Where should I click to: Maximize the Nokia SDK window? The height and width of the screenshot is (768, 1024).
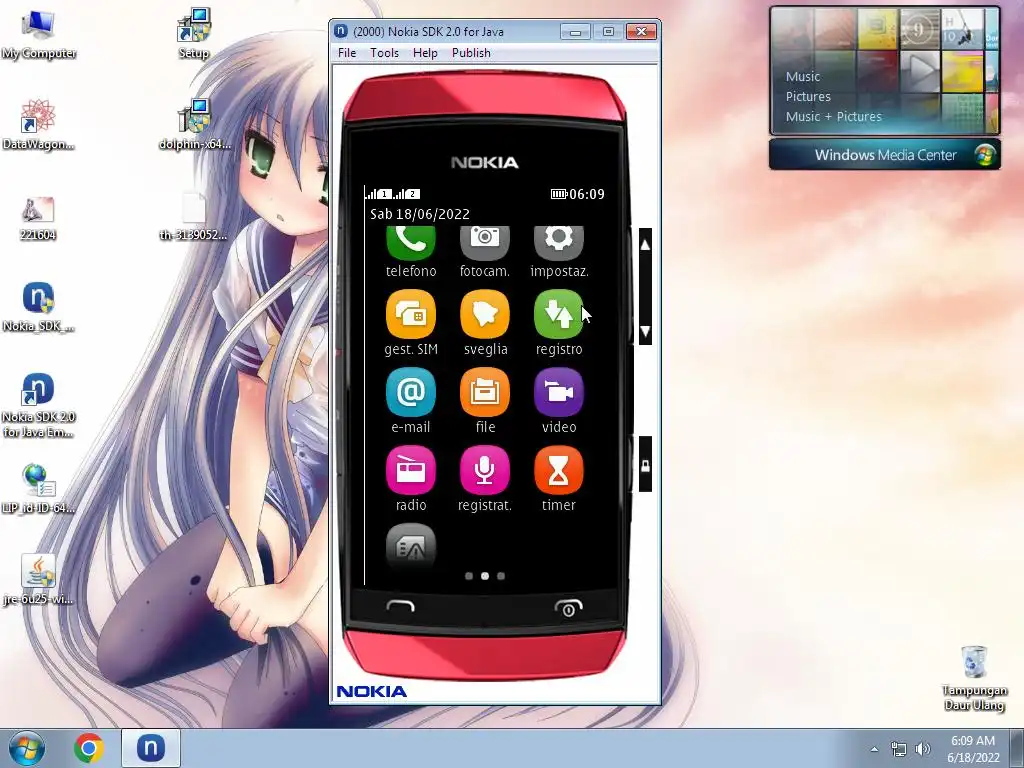pyautogui.click(x=608, y=31)
